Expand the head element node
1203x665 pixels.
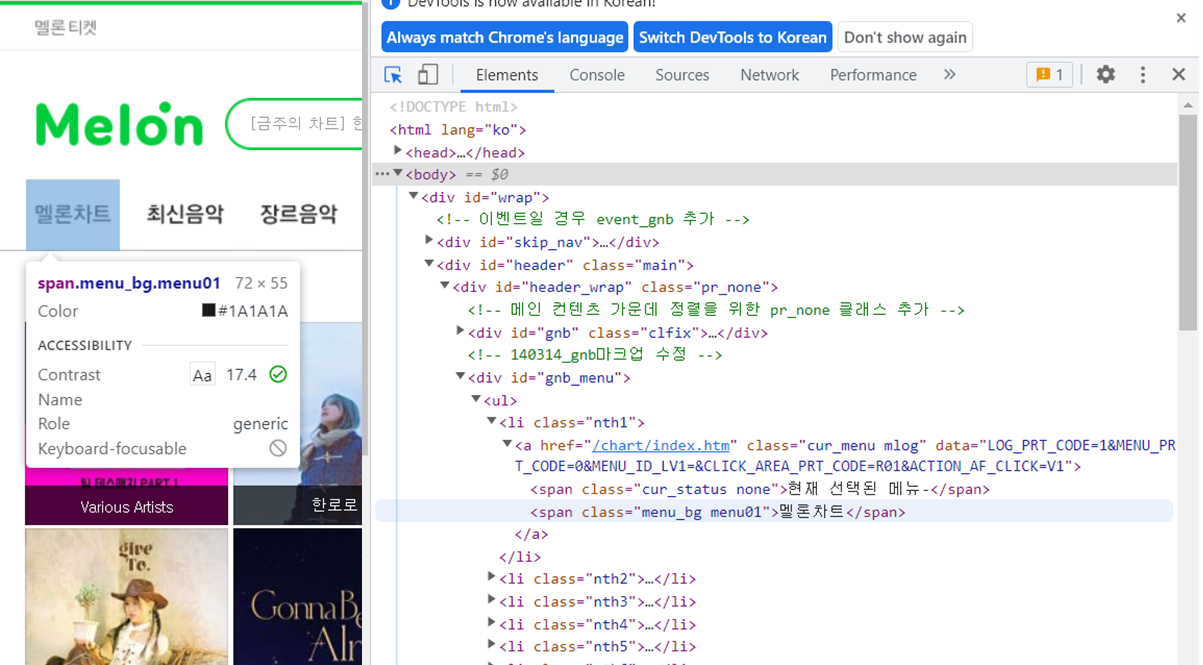pyautogui.click(x=398, y=152)
